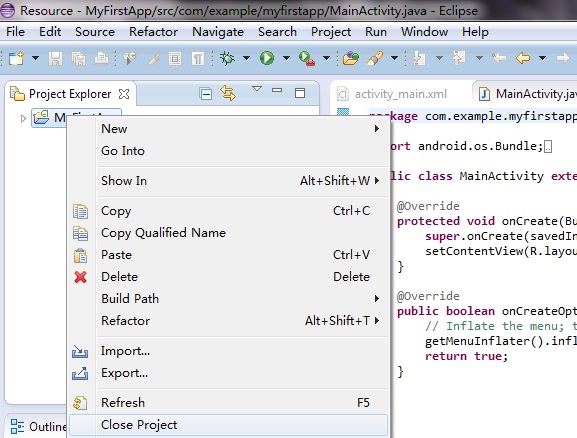Toggle Link with Editor in Project Explorer
Screen dimensions: 577x438
pos(228,93)
